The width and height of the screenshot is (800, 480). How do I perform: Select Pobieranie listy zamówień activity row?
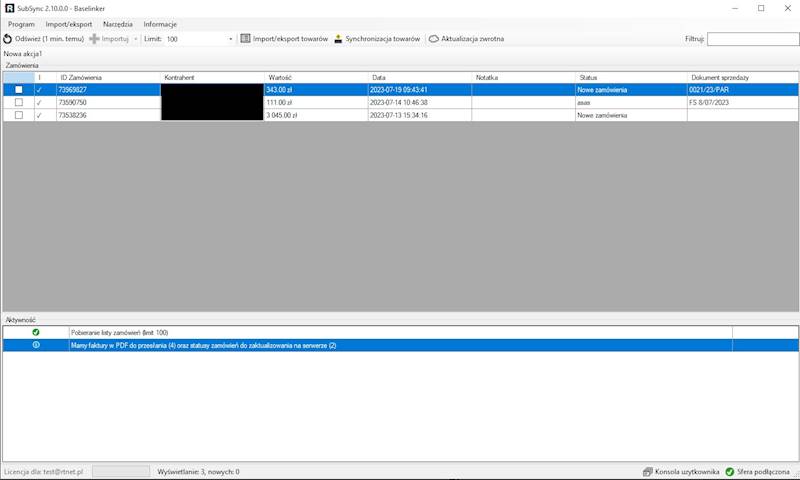401,332
